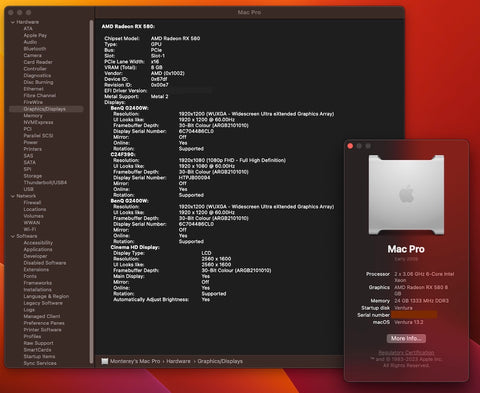Select Managed Client in the sidebar

[42, 316]
